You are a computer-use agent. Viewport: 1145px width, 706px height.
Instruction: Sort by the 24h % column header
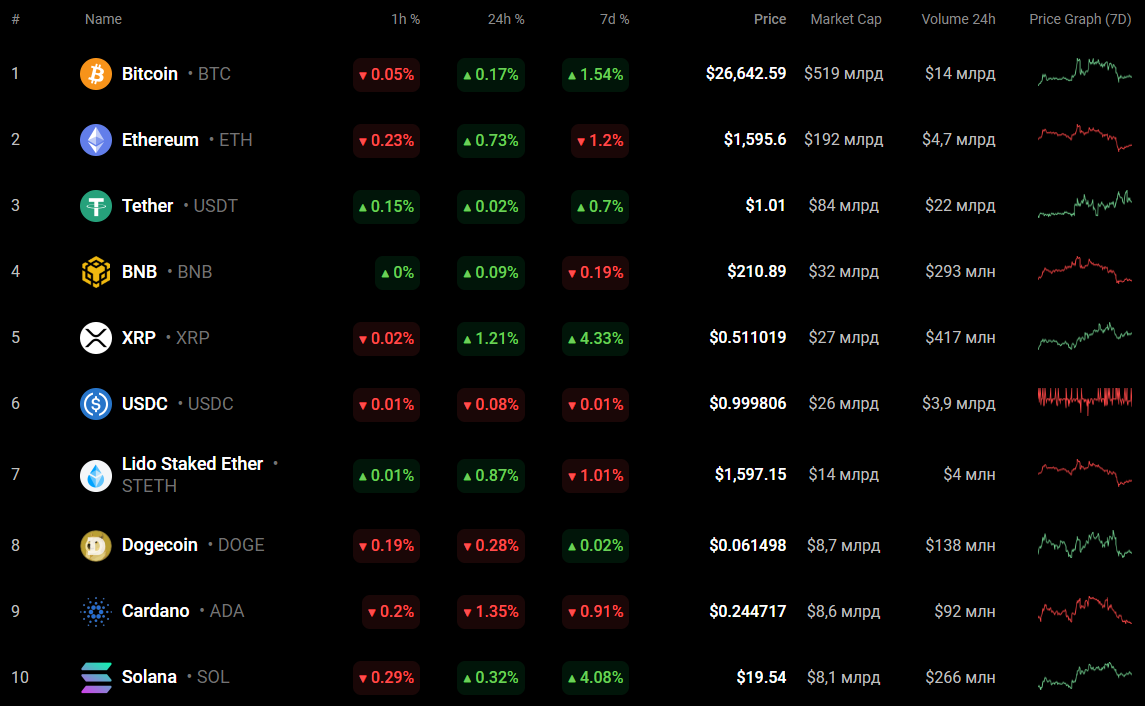tap(505, 19)
